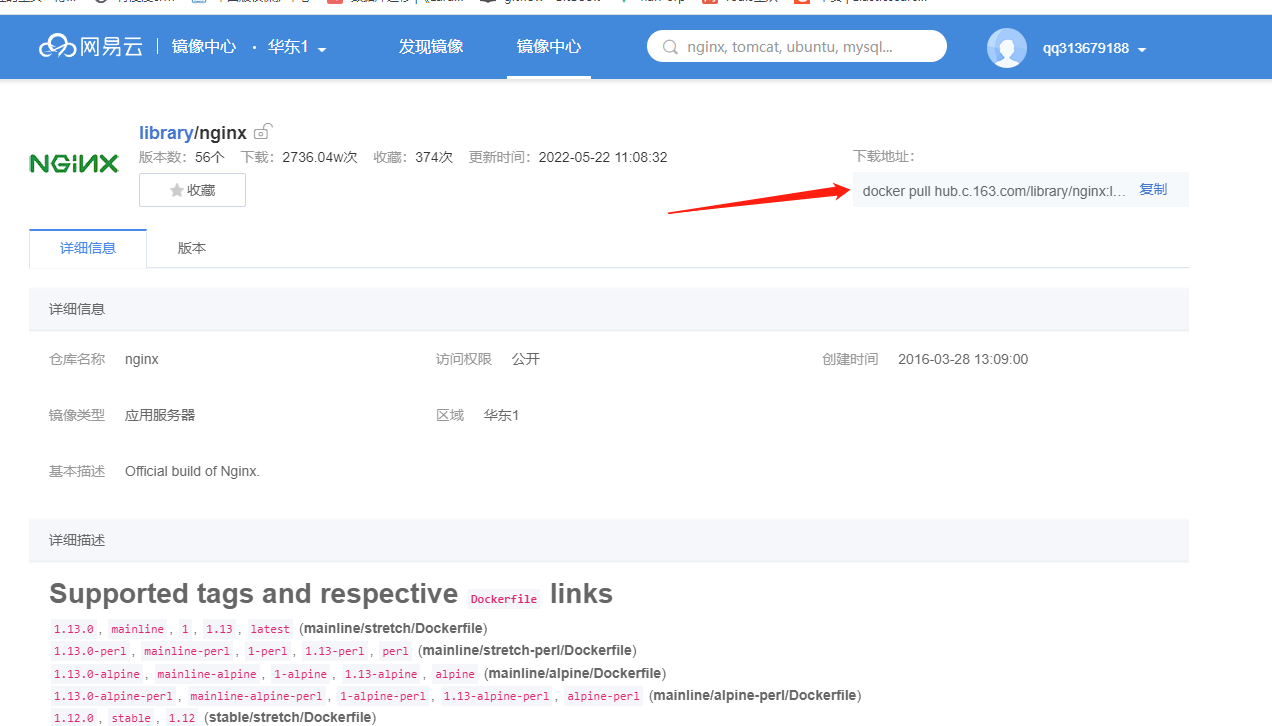
Task: Click 镜像中心 text beside logo
Action: pos(204,47)
